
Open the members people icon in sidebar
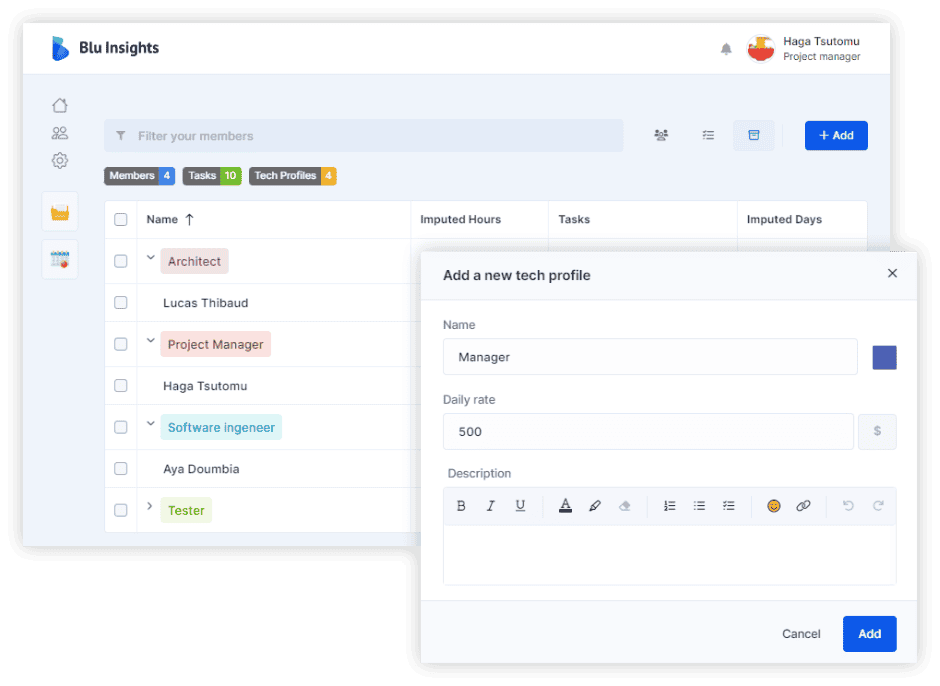pos(60,133)
